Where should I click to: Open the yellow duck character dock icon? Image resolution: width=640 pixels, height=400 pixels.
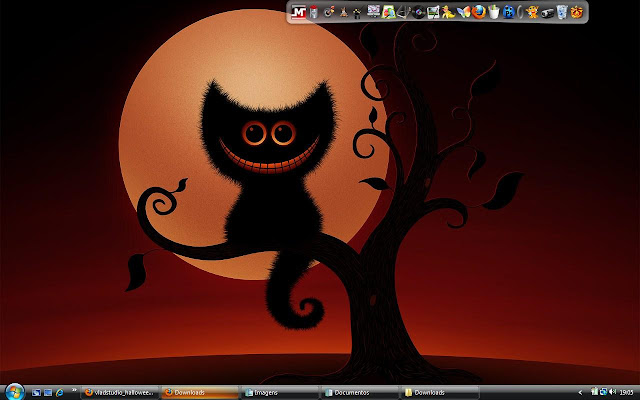(448, 12)
